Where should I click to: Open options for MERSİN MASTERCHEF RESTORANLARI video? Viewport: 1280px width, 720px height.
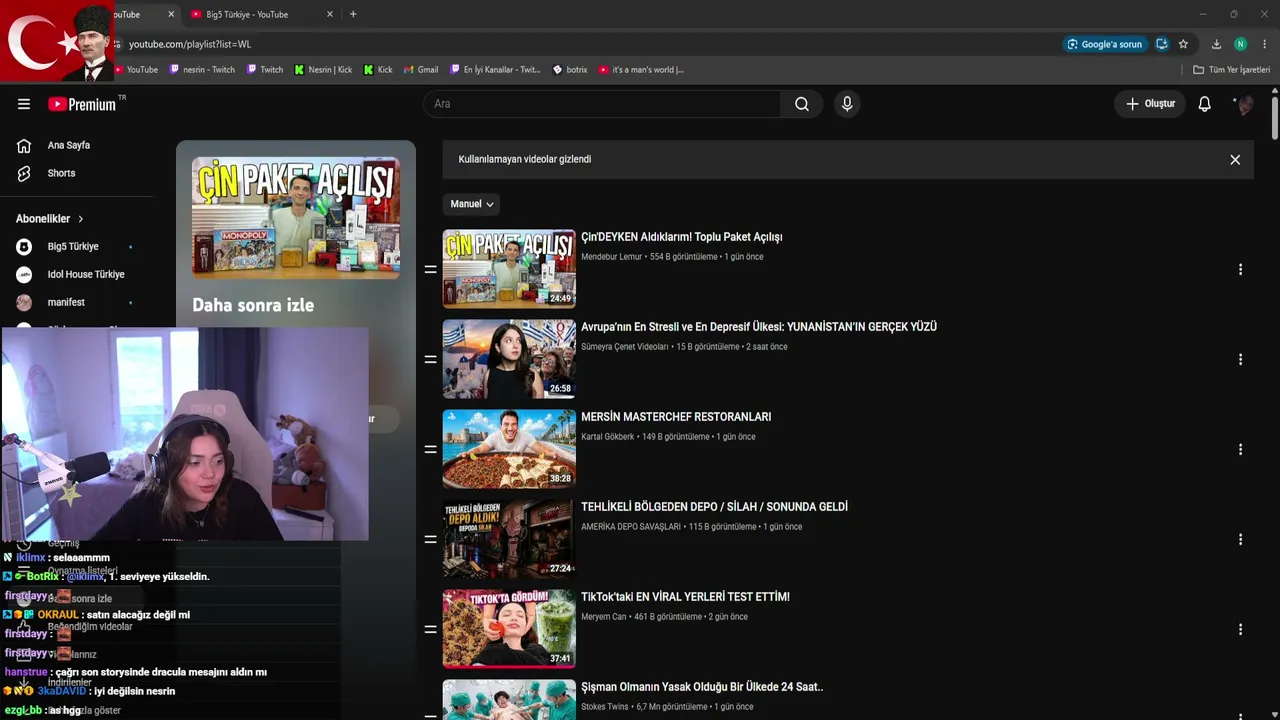point(1240,449)
